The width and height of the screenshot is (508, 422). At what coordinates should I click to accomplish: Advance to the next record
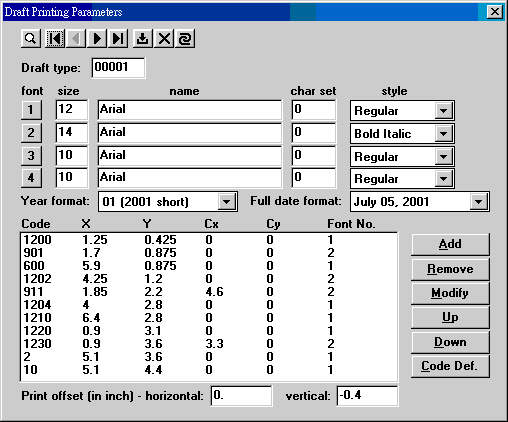[x=97, y=39]
